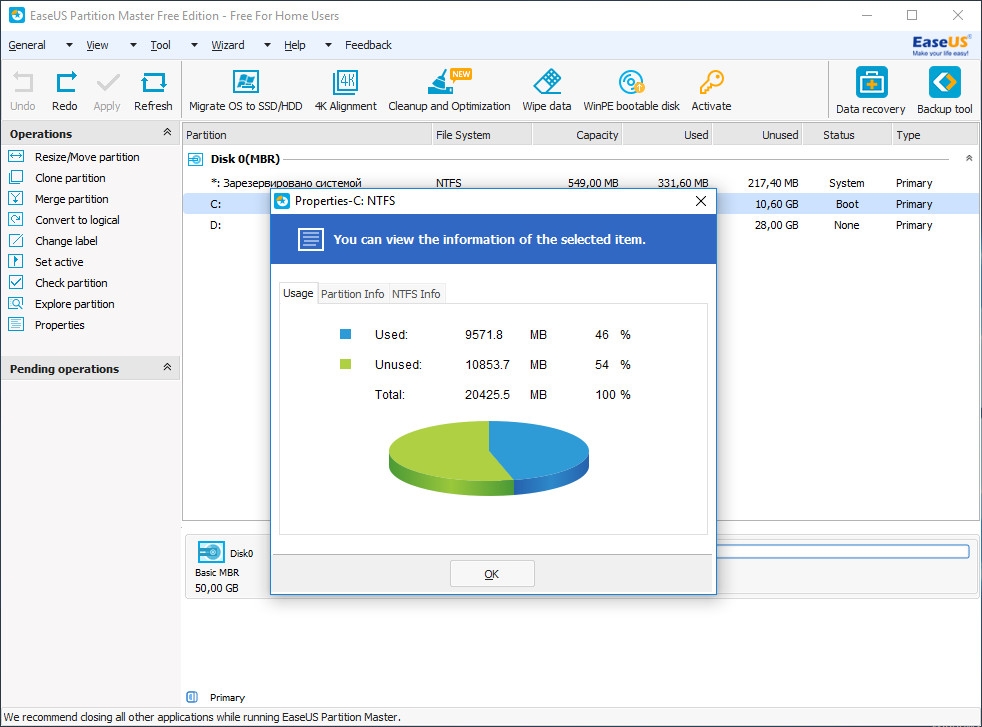Viewport: 982px width, 727px height.
Task: Sort by the Status column header
Action: click(847, 135)
